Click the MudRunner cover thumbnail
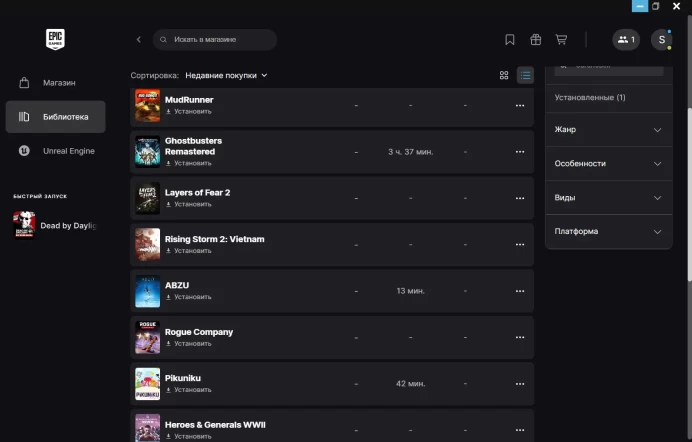692x442 pixels. [x=147, y=105]
